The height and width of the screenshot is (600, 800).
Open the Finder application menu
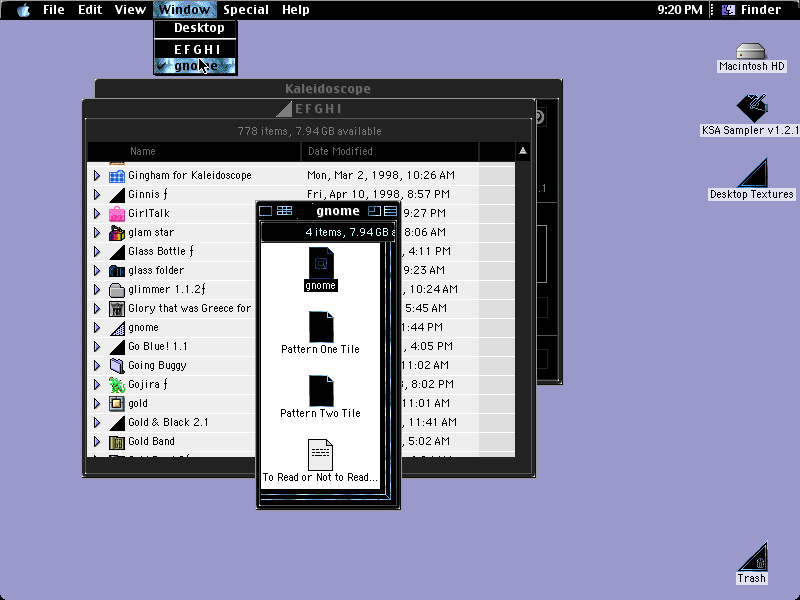point(752,10)
